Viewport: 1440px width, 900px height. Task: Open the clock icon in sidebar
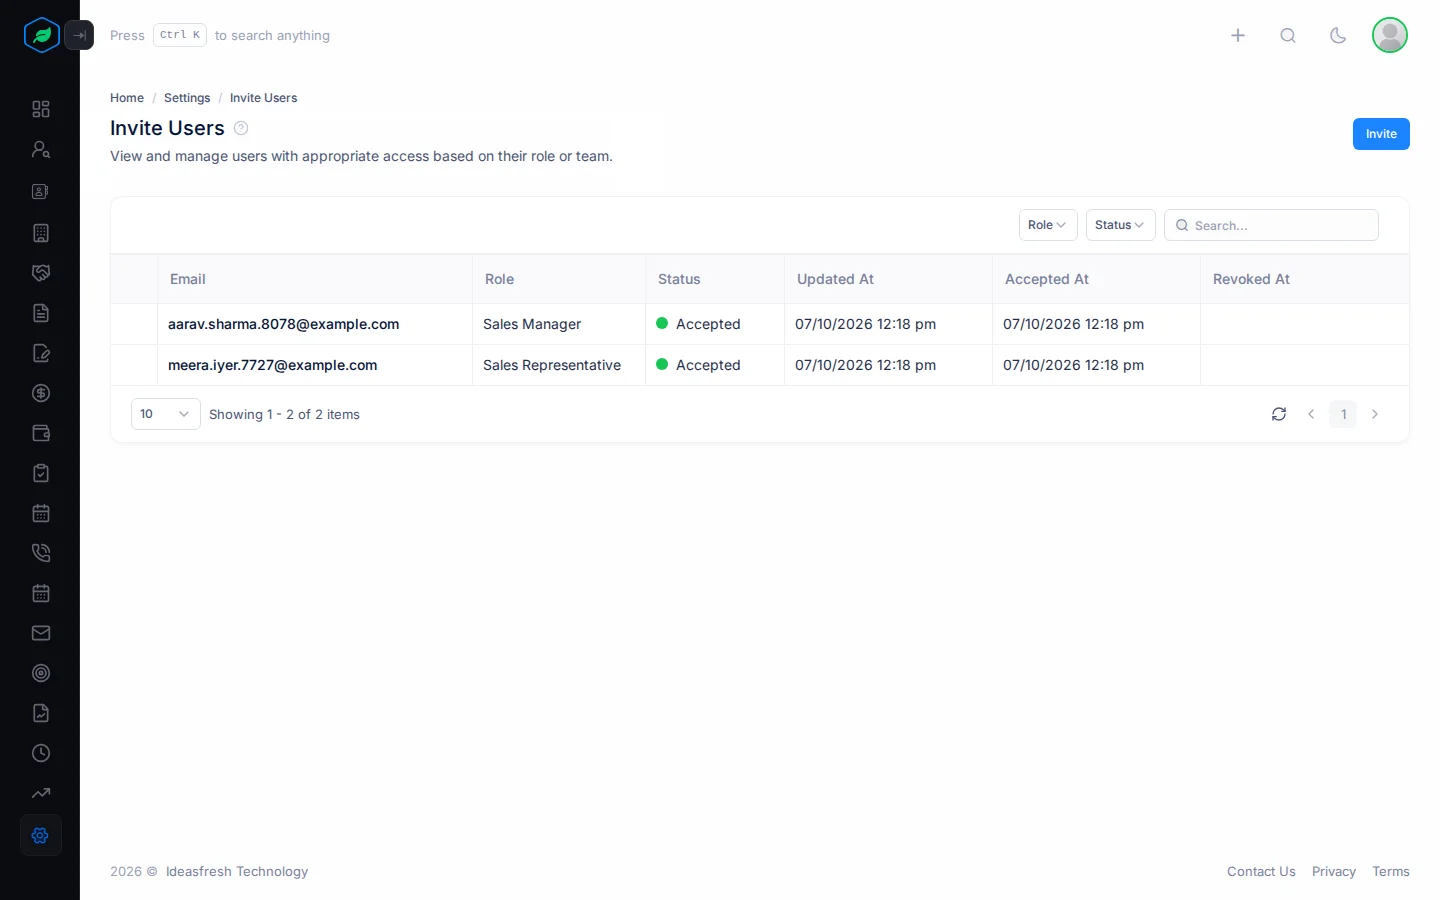(x=41, y=753)
